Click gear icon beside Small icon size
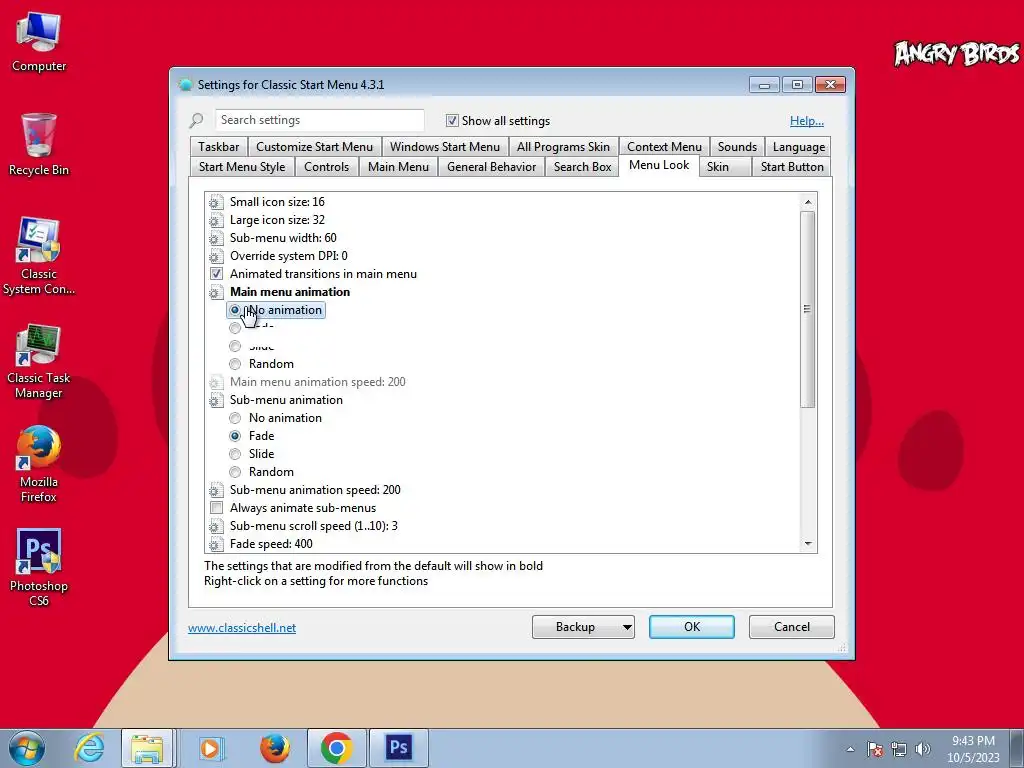 216,202
